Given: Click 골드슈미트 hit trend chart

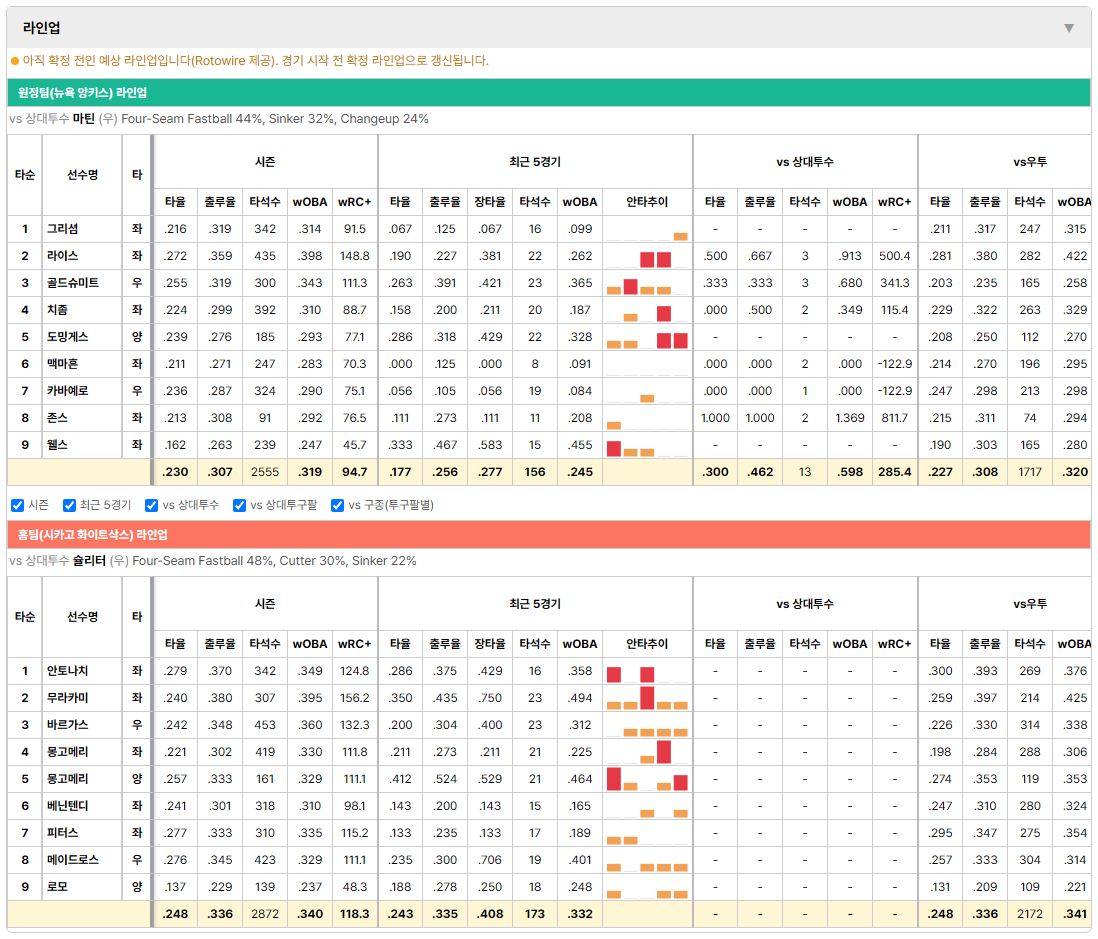Looking at the screenshot, I should [x=647, y=283].
